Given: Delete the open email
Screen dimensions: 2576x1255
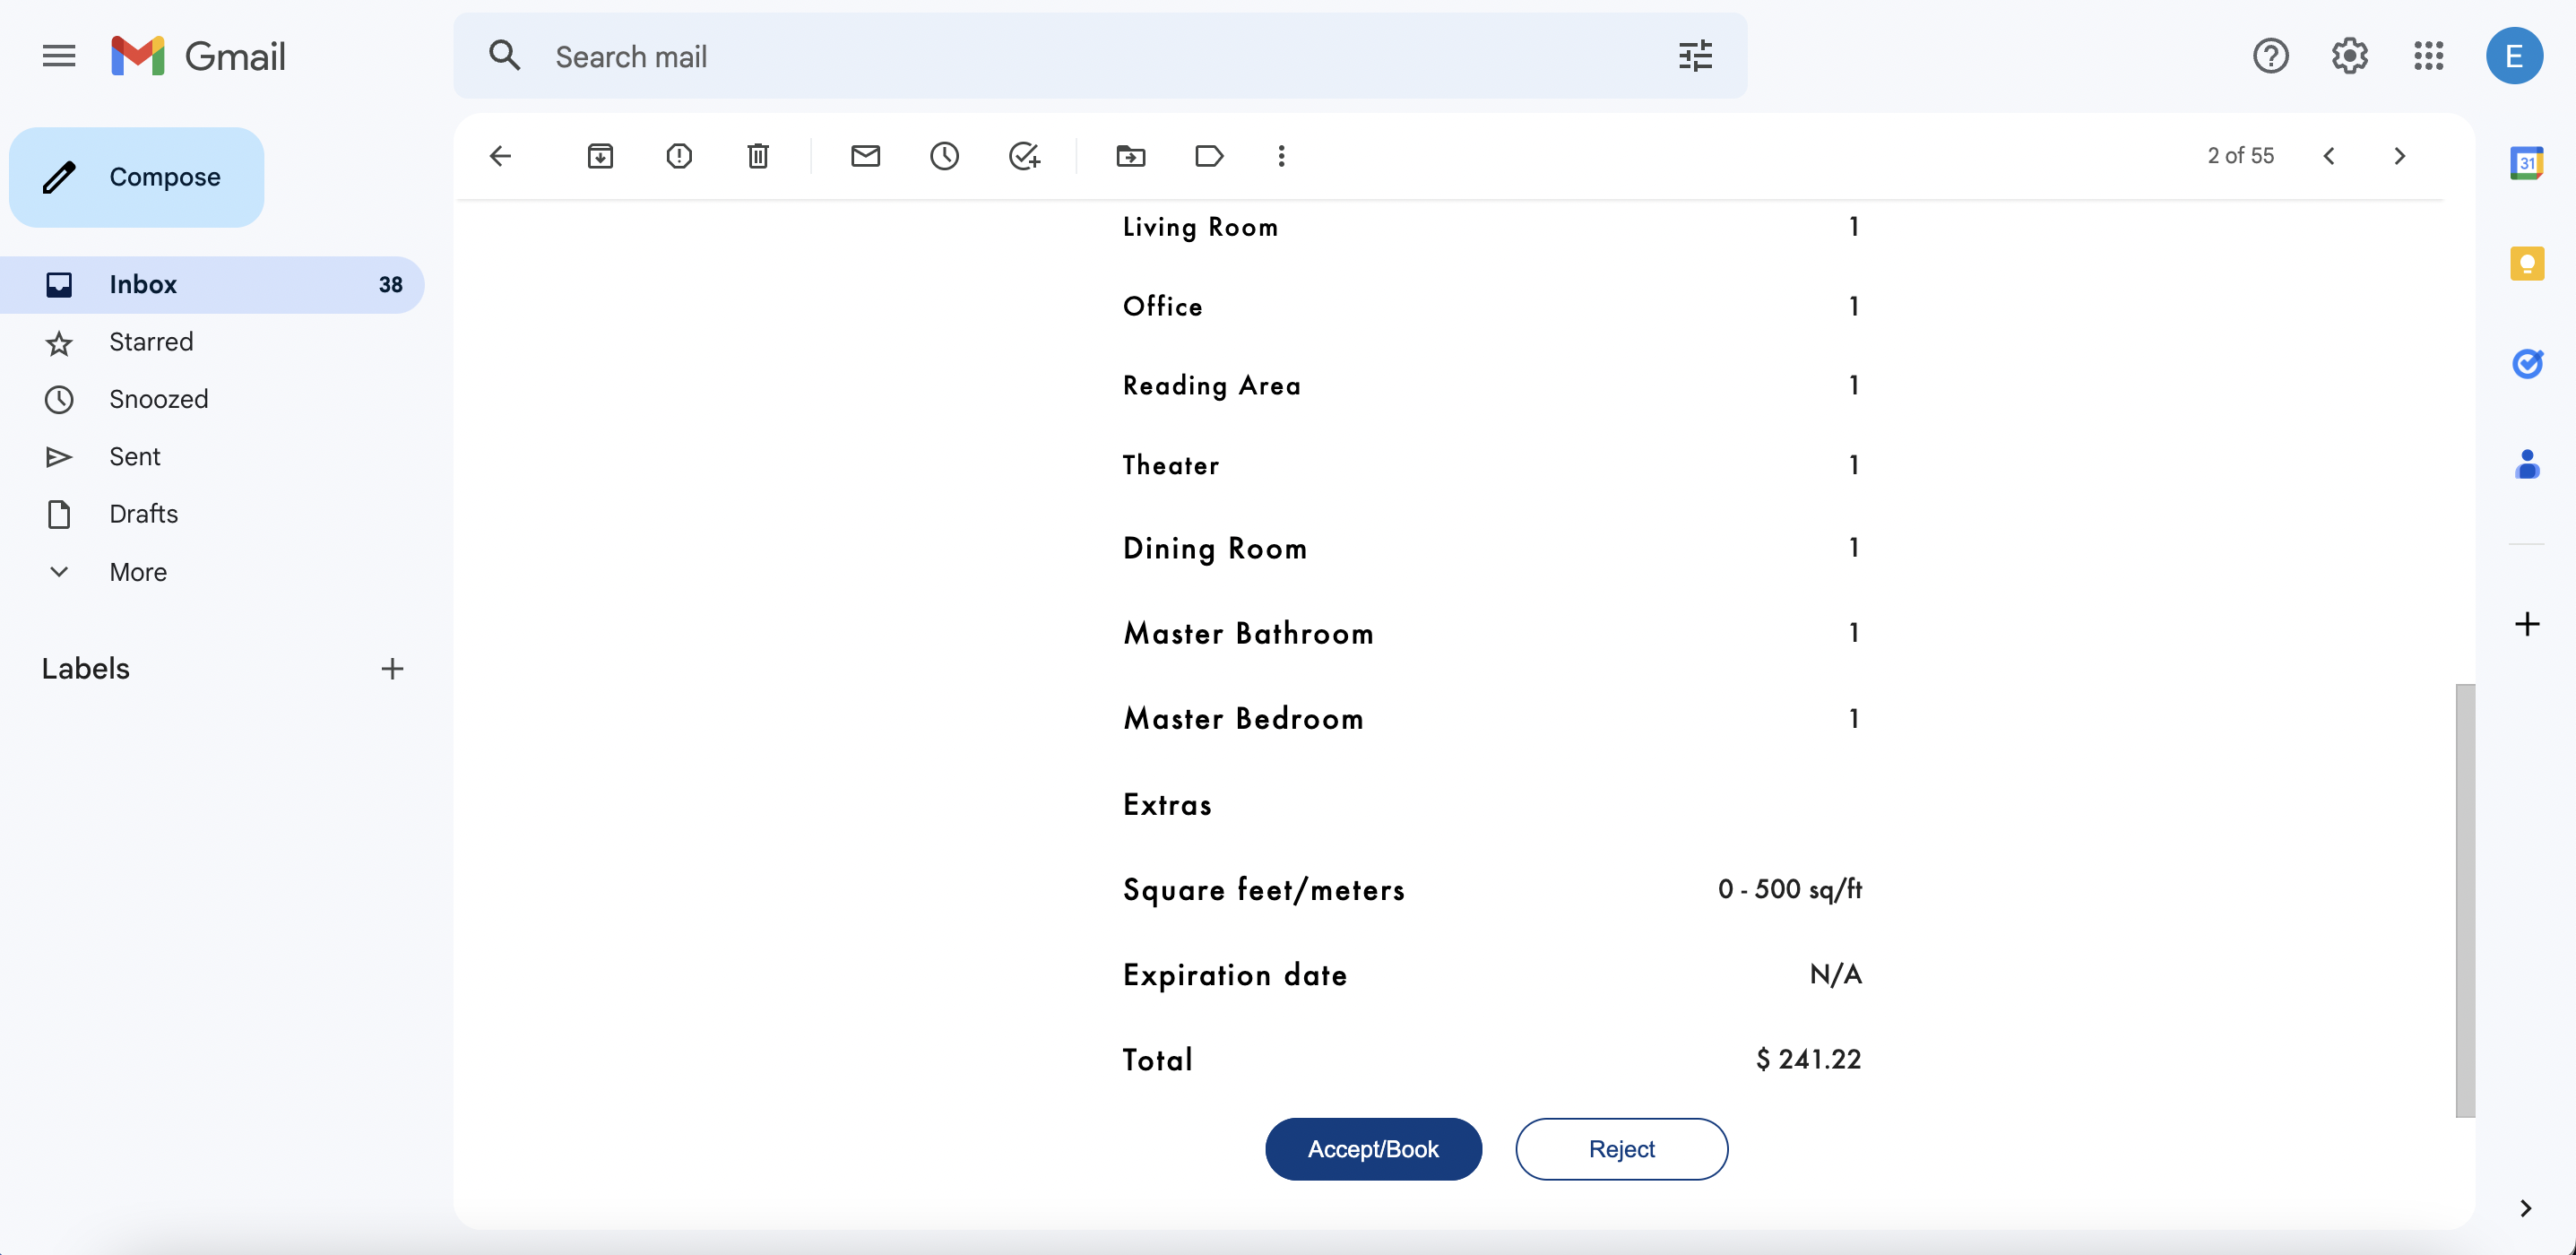Looking at the screenshot, I should (758, 156).
